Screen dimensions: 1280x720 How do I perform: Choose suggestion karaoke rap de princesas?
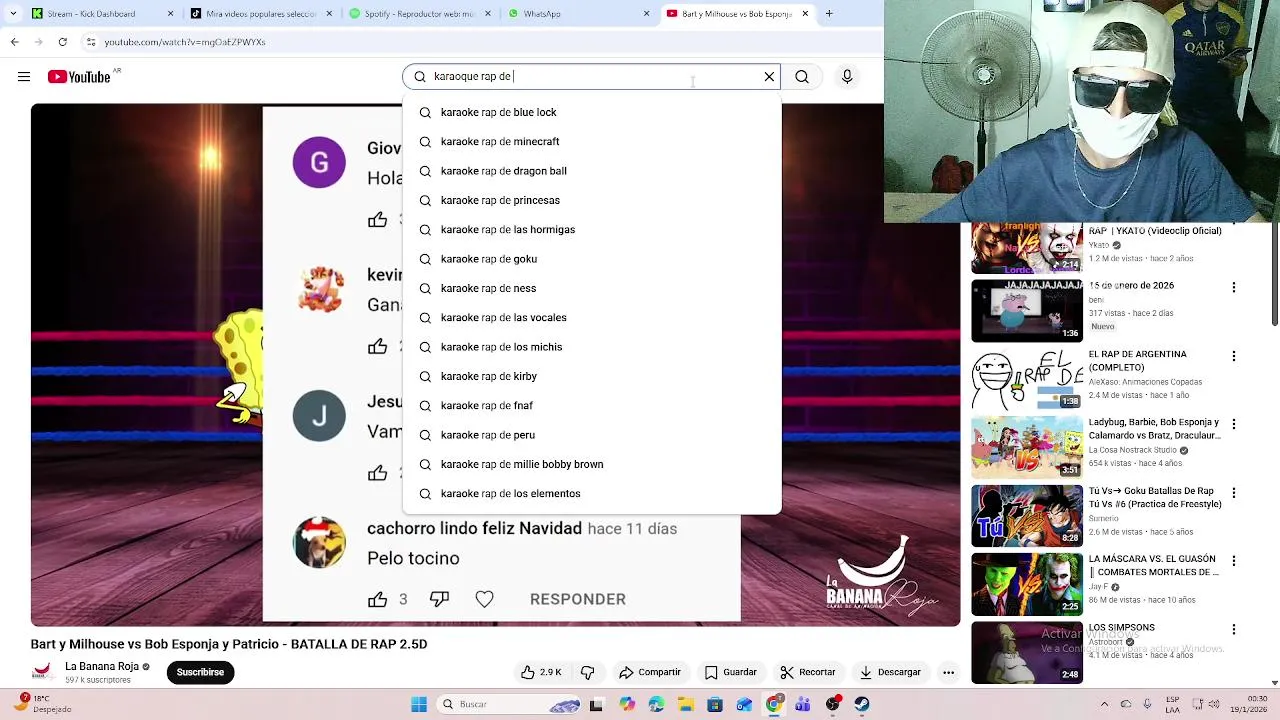(591, 200)
